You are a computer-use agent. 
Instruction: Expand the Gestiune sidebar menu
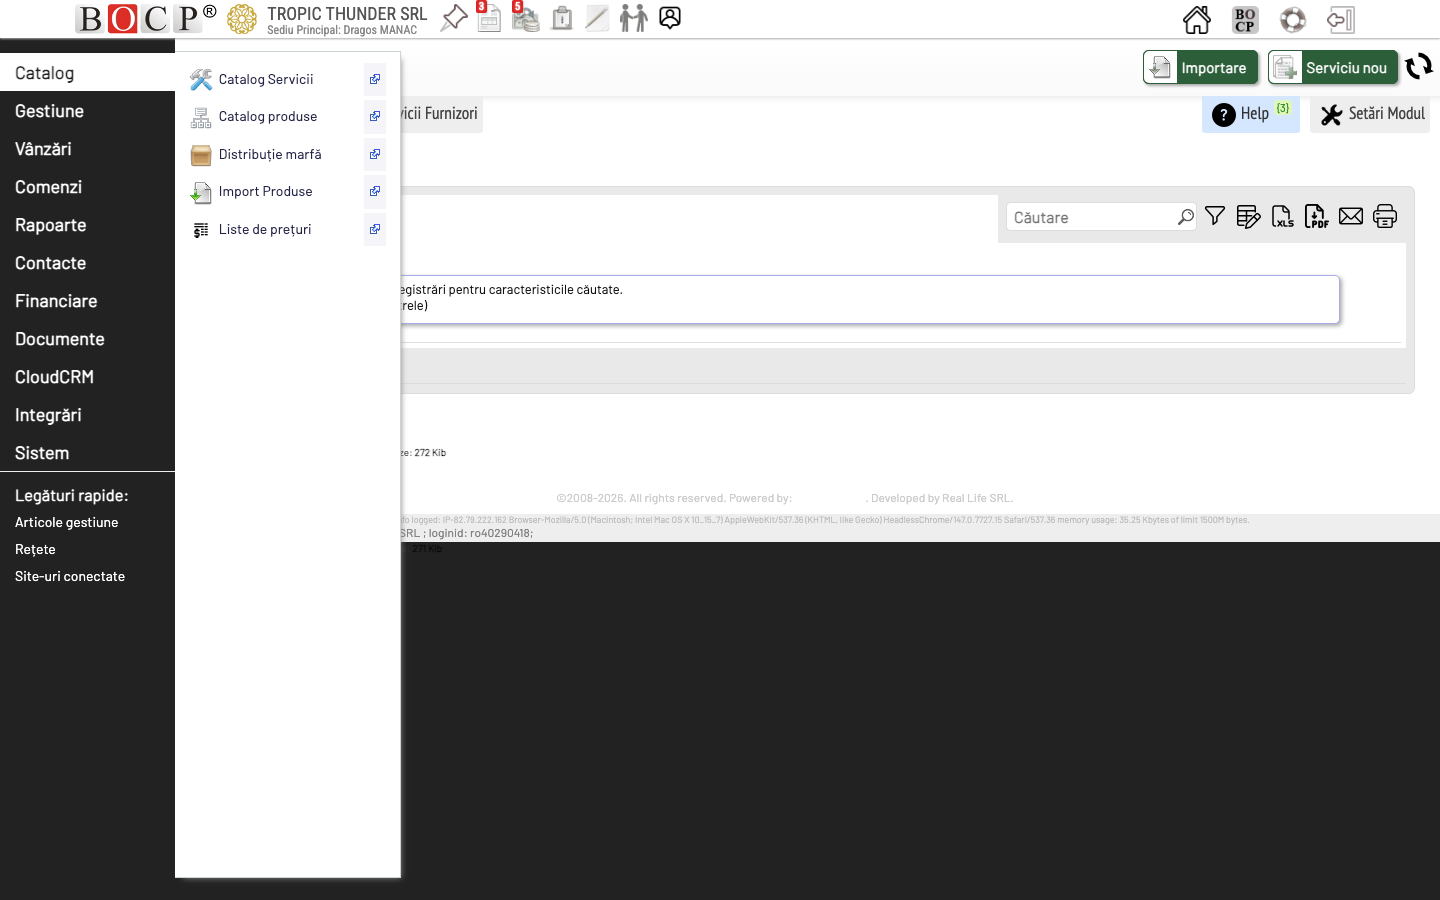click(x=49, y=111)
